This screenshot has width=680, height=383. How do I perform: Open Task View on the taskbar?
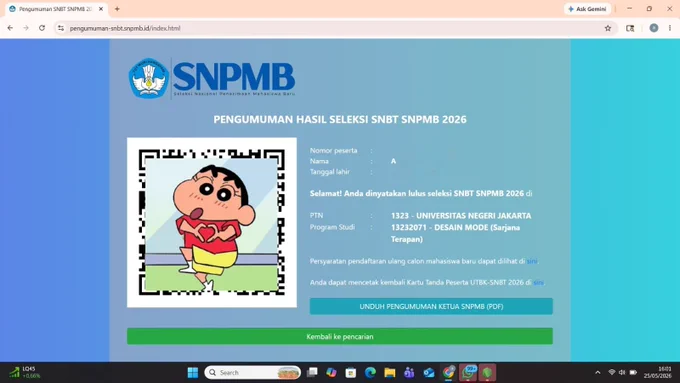click(x=312, y=373)
